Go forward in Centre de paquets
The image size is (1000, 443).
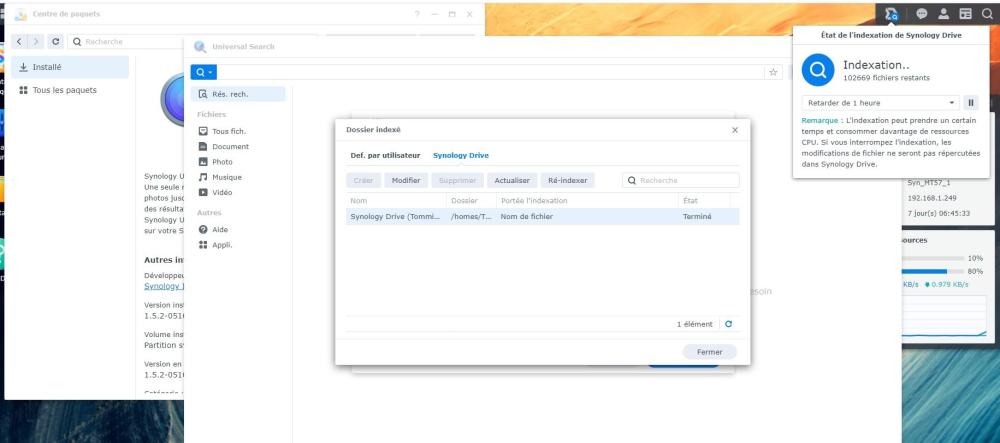pos(36,41)
